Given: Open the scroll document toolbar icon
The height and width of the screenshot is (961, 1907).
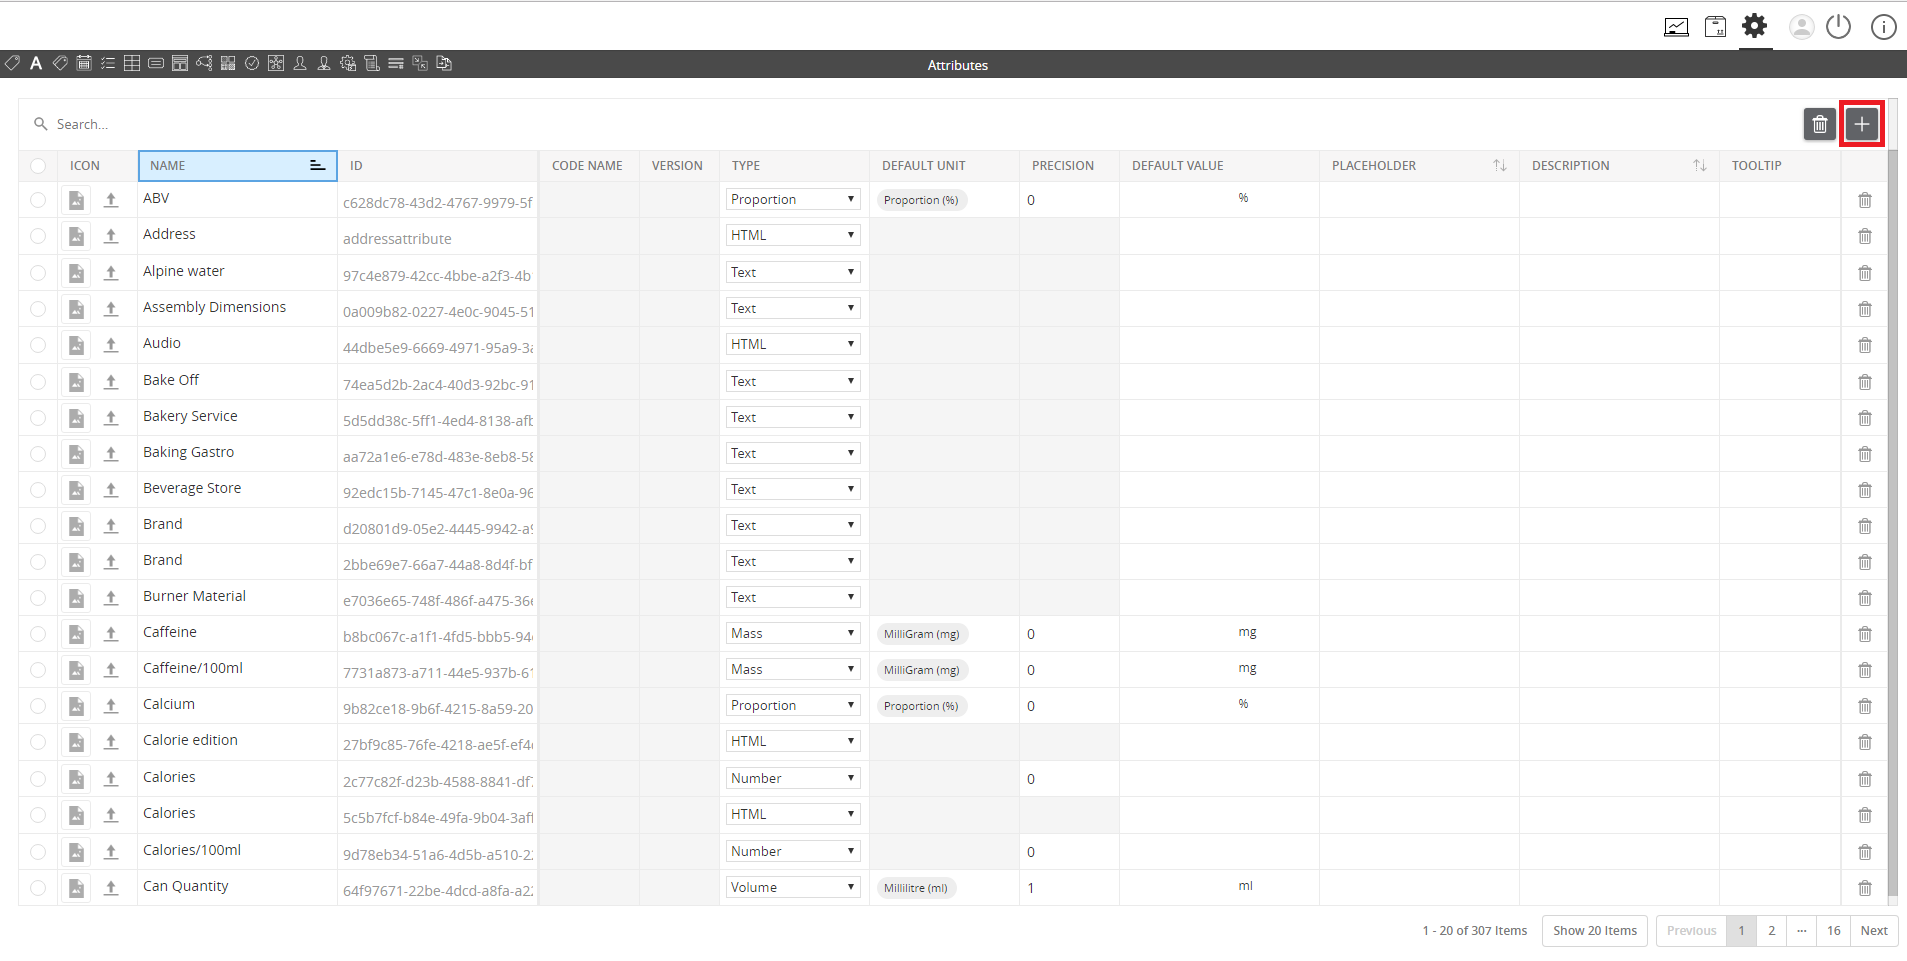Looking at the screenshot, I should [372, 63].
